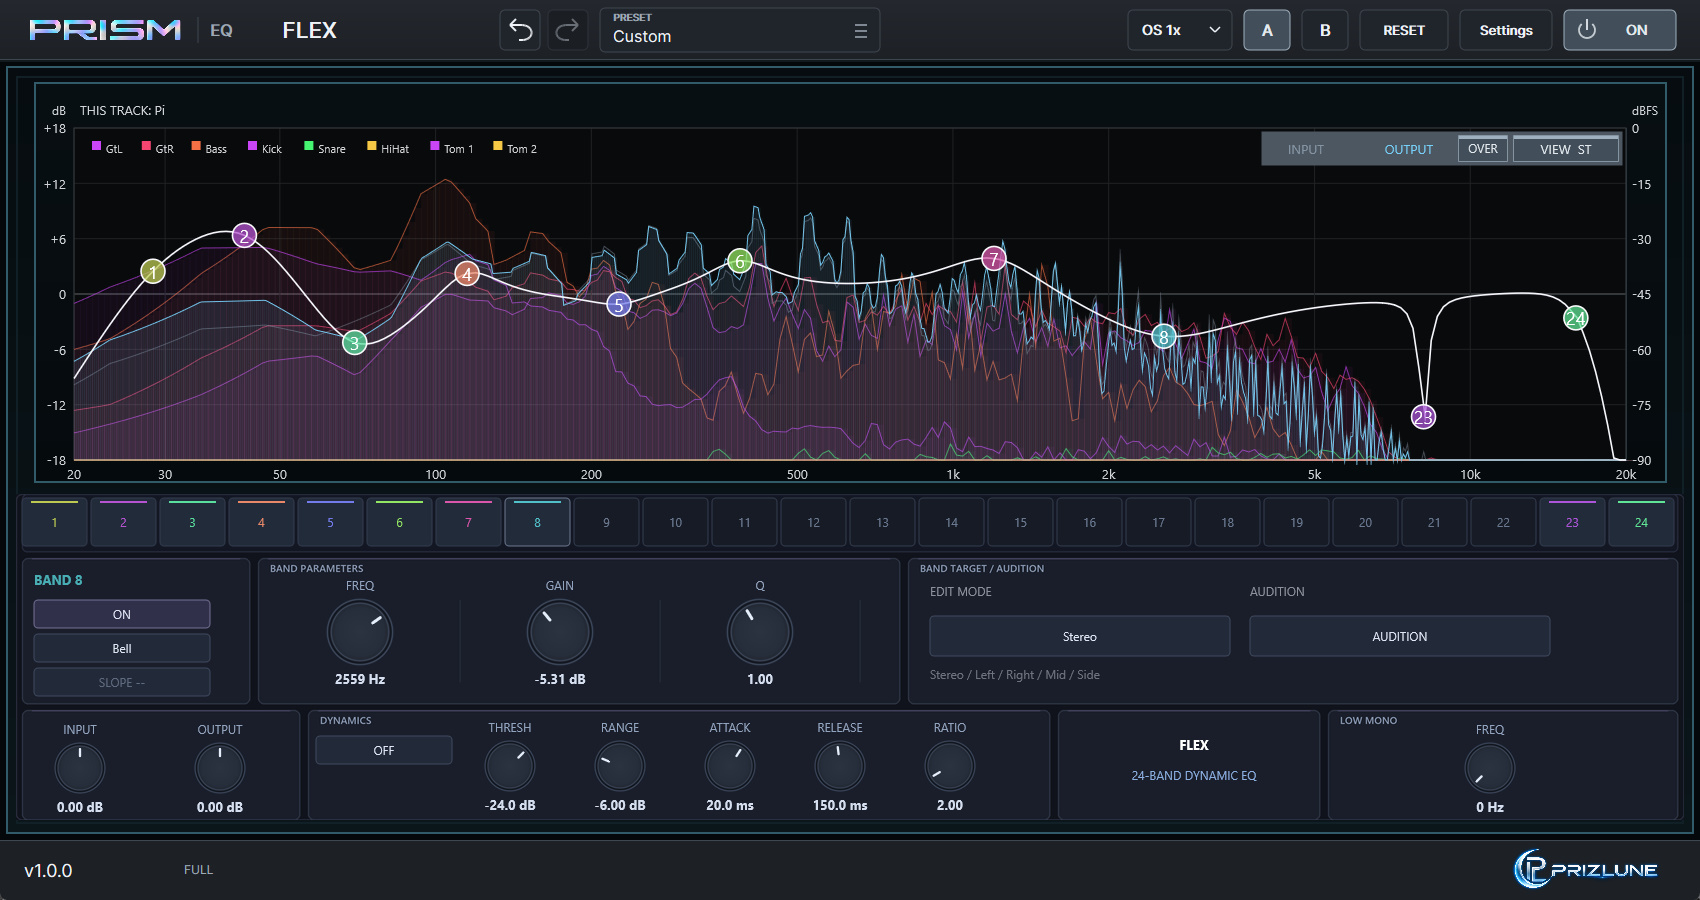
Task: Select EQ node 5 on the curve
Action: click(619, 305)
